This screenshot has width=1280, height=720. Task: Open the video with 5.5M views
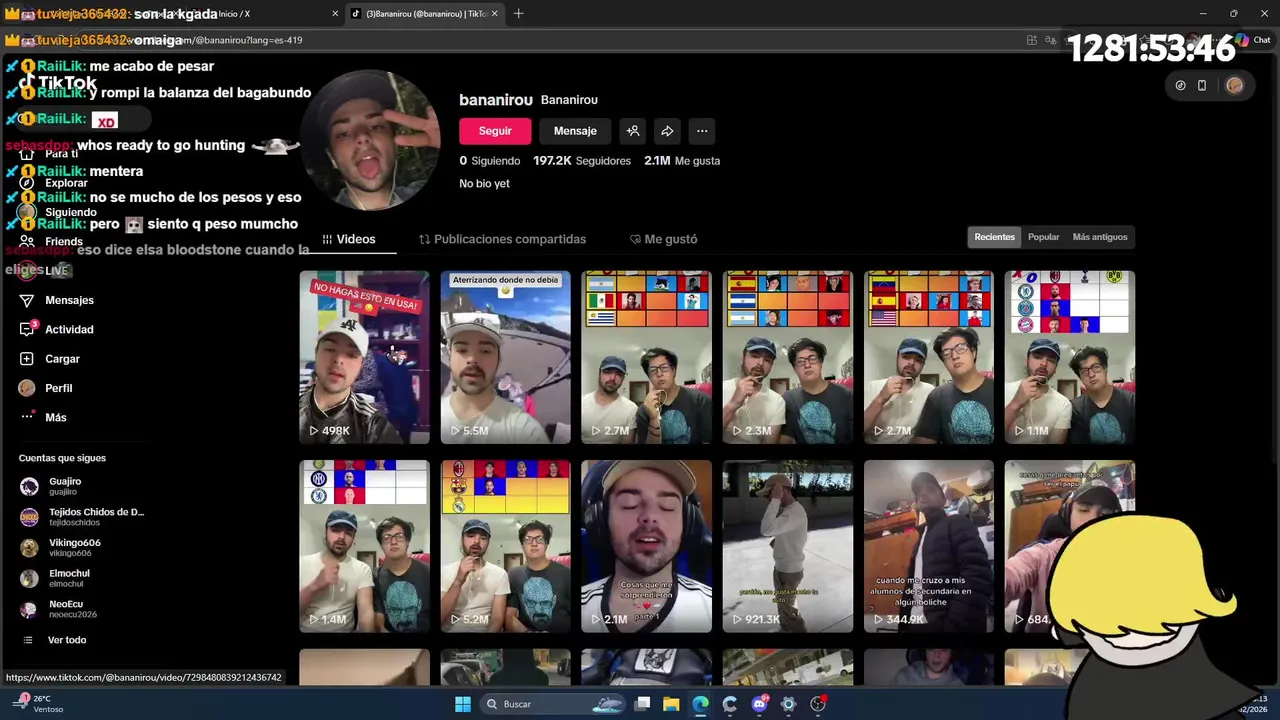pyautogui.click(x=506, y=357)
